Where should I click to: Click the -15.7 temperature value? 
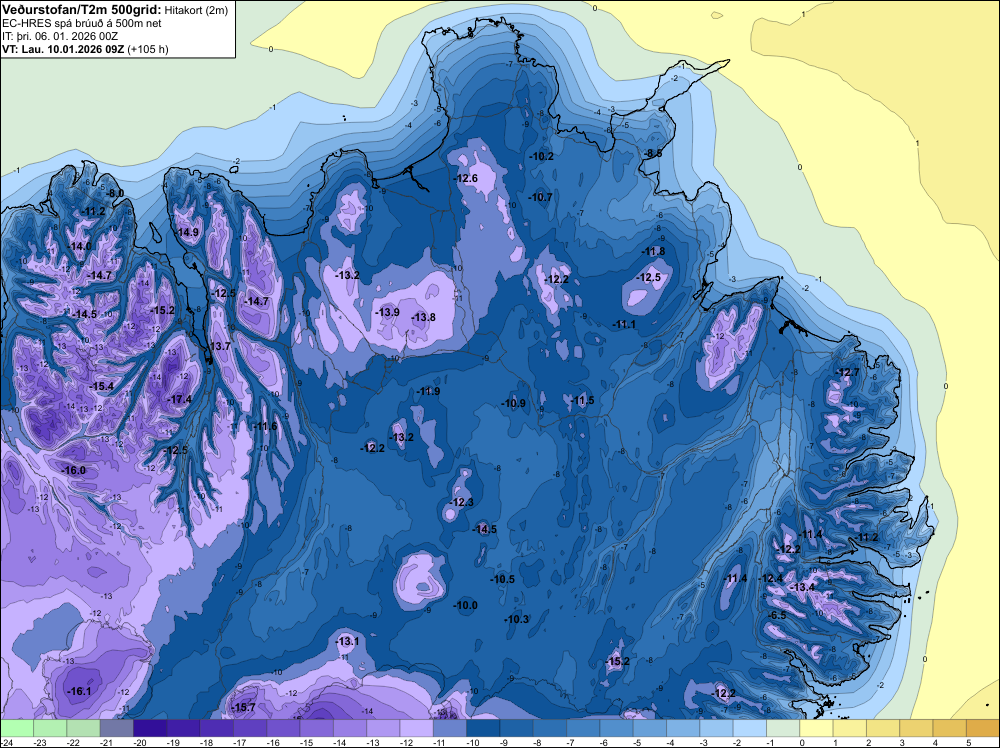pos(243,708)
